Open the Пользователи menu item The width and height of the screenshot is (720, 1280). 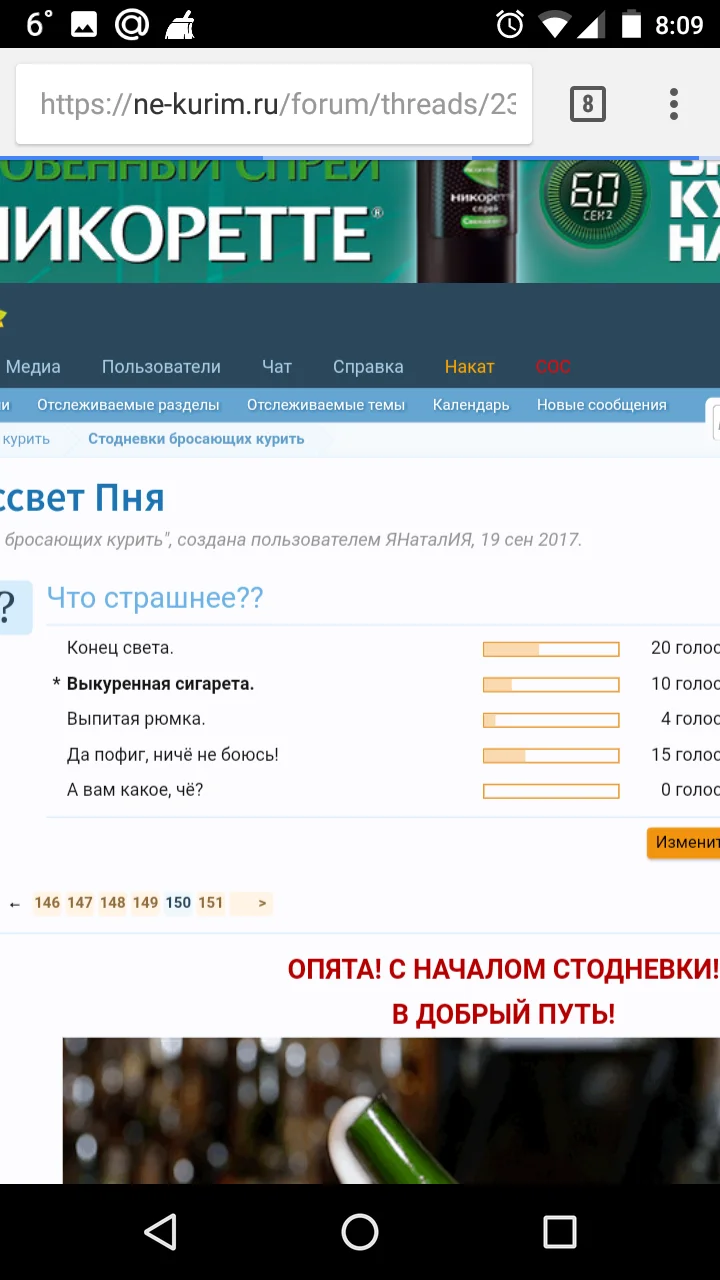tap(161, 367)
